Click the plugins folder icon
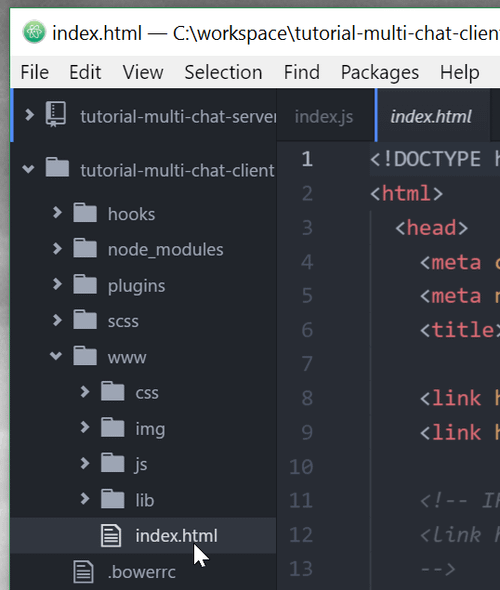Screen dimensions: 500x590 coord(85,284)
